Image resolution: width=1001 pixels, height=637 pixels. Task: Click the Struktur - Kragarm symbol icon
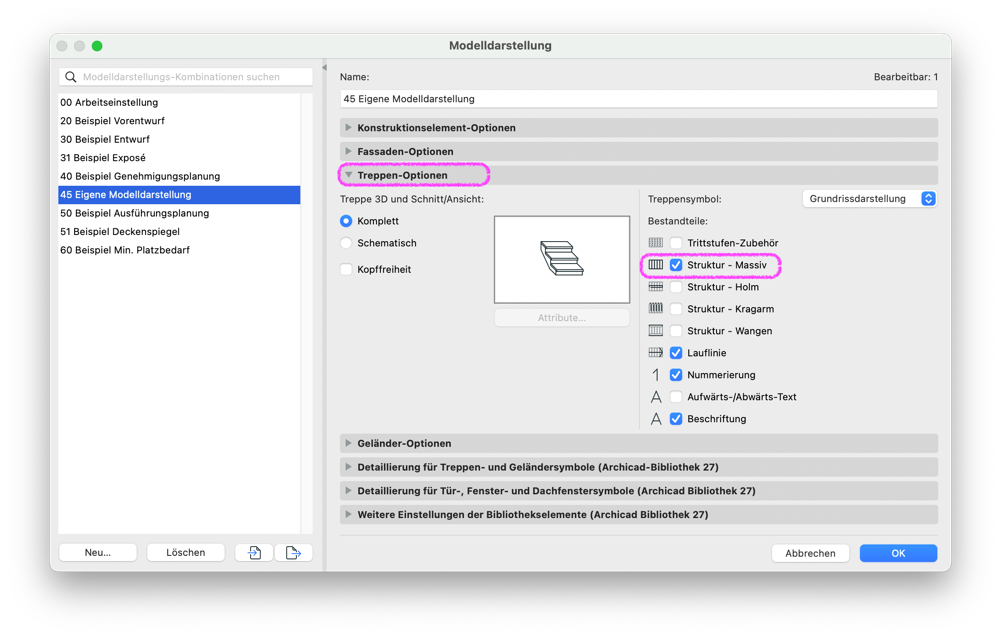click(x=656, y=308)
